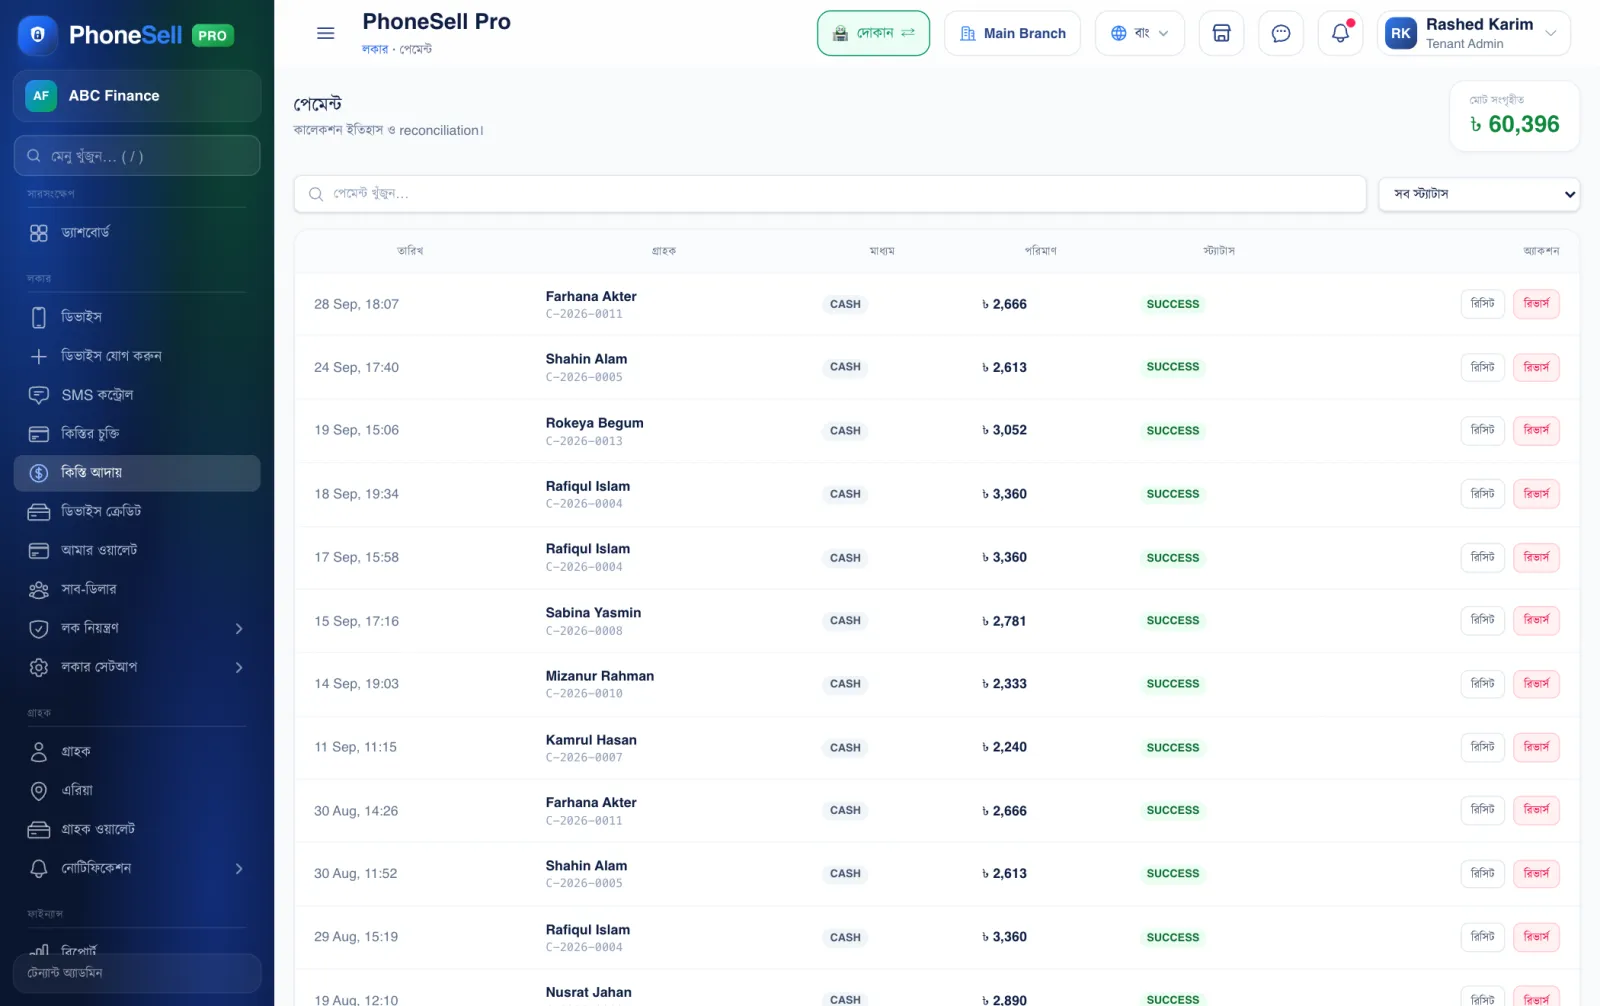The image size is (1600, 1006).
Task: Open the notifications bell icon
Action: (x=1340, y=33)
